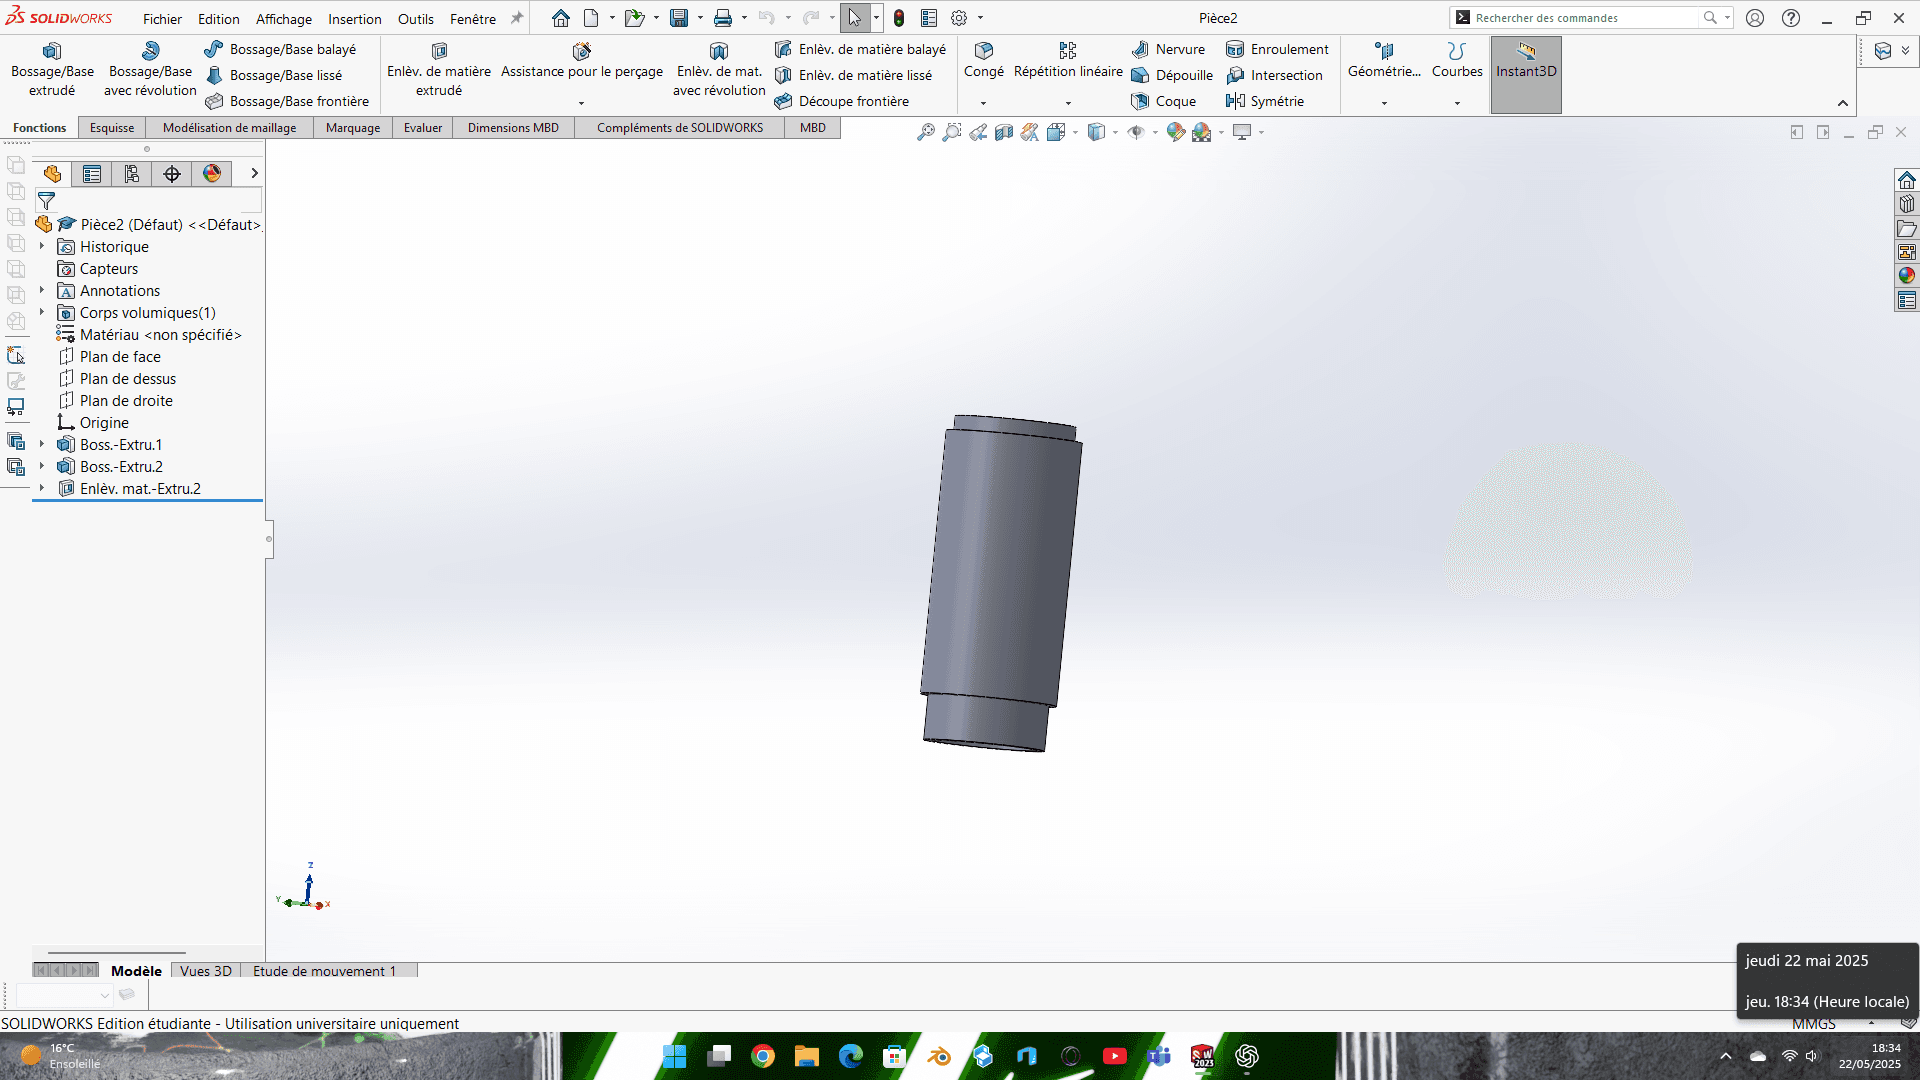Image resolution: width=1920 pixels, height=1080 pixels.
Task: Expand the Historique tree node
Action: point(42,246)
